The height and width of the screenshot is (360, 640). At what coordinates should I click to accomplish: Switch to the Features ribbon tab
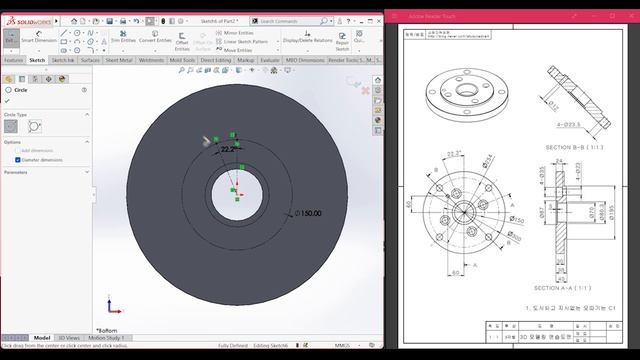13,60
